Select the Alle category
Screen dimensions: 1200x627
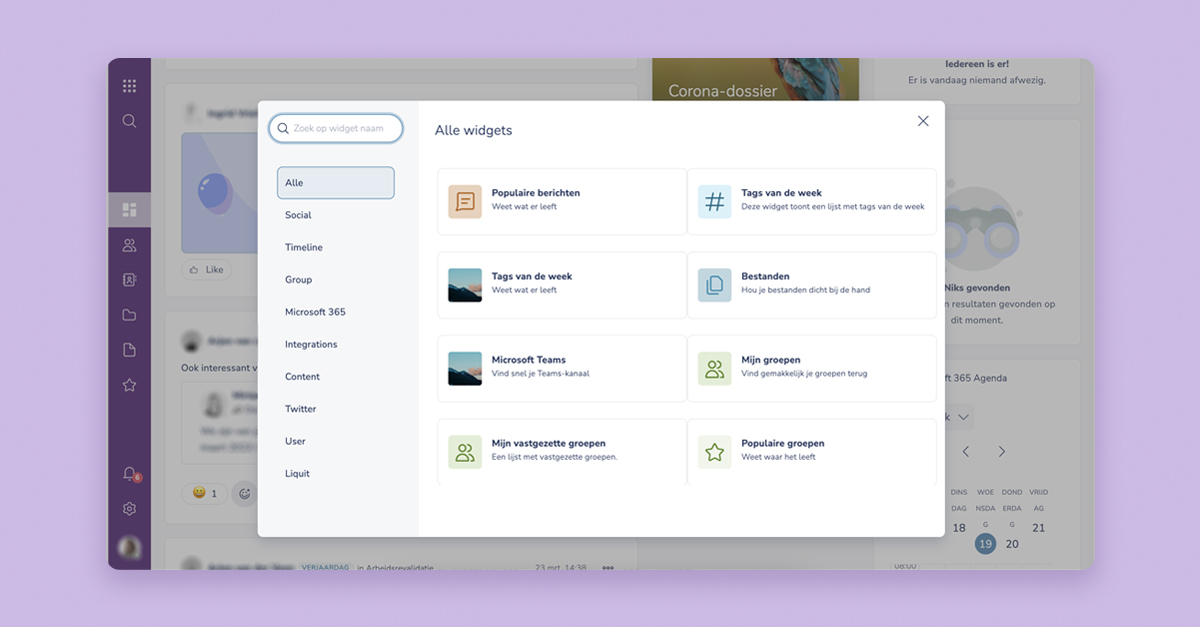click(x=336, y=183)
